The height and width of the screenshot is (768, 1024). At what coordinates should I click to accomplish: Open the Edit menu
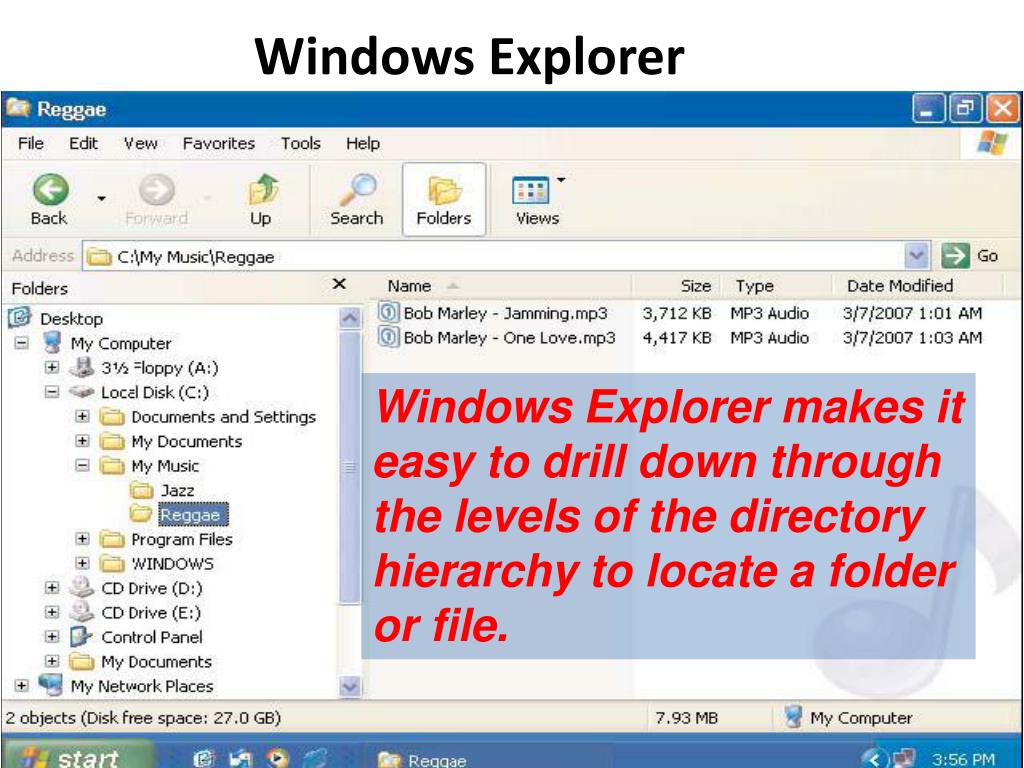[x=84, y=143]
